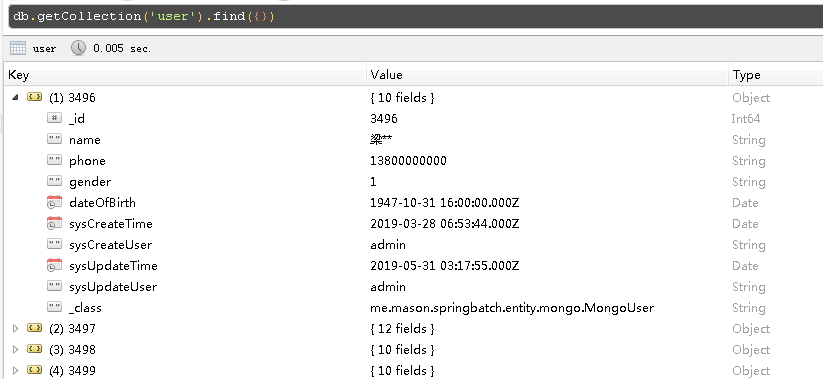Click the date icon next to sysCreateTime
This screenshot has height=379, width=823.
55,224
